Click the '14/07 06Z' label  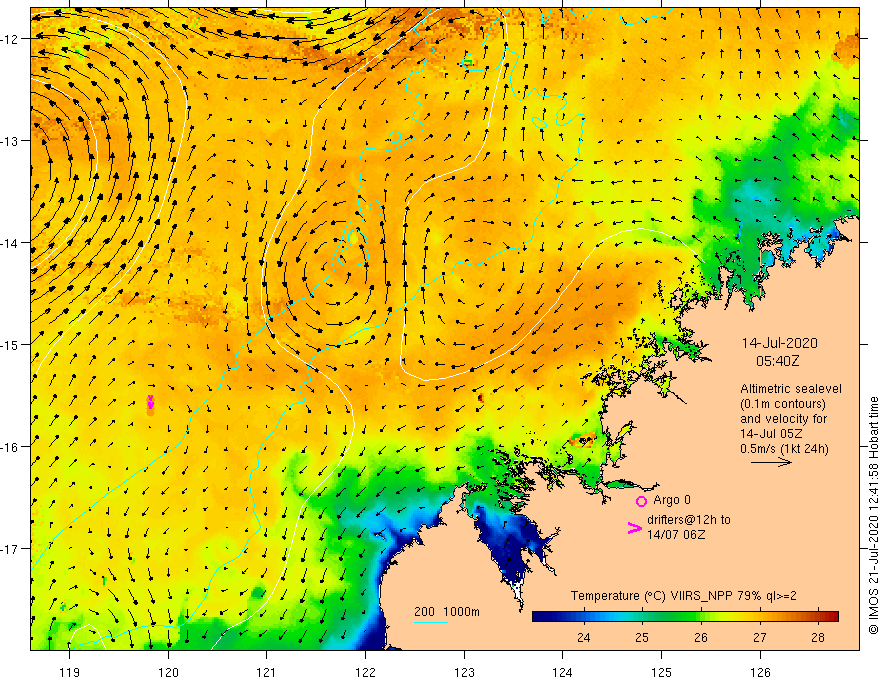pyautogui.click(x=676, y=535)
